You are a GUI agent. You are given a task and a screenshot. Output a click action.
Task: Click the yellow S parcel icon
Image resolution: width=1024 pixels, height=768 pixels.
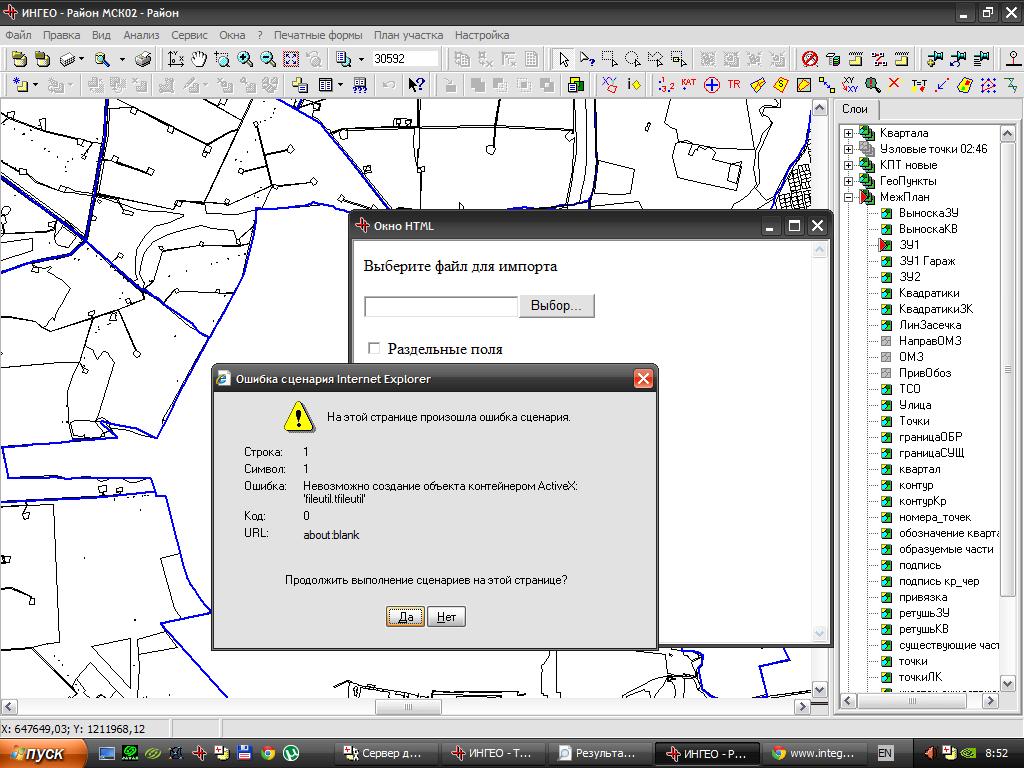click(x=780, y=84)
